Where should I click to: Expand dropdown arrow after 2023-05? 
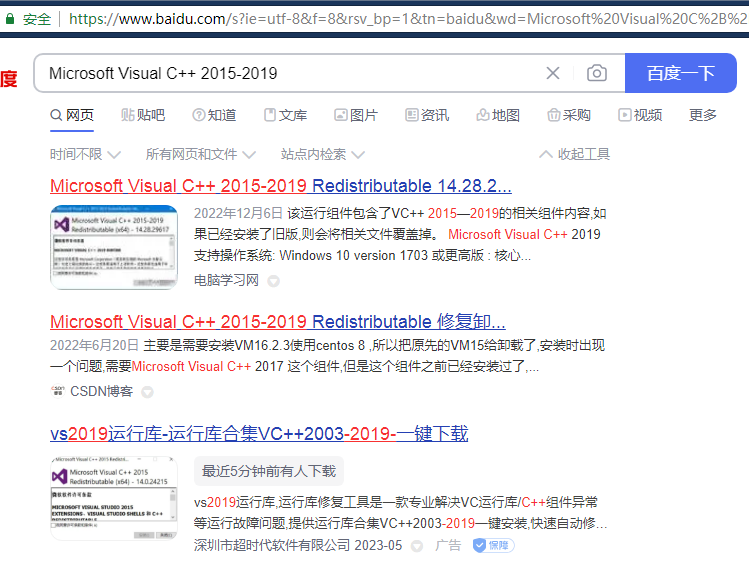tap(417, 546)
